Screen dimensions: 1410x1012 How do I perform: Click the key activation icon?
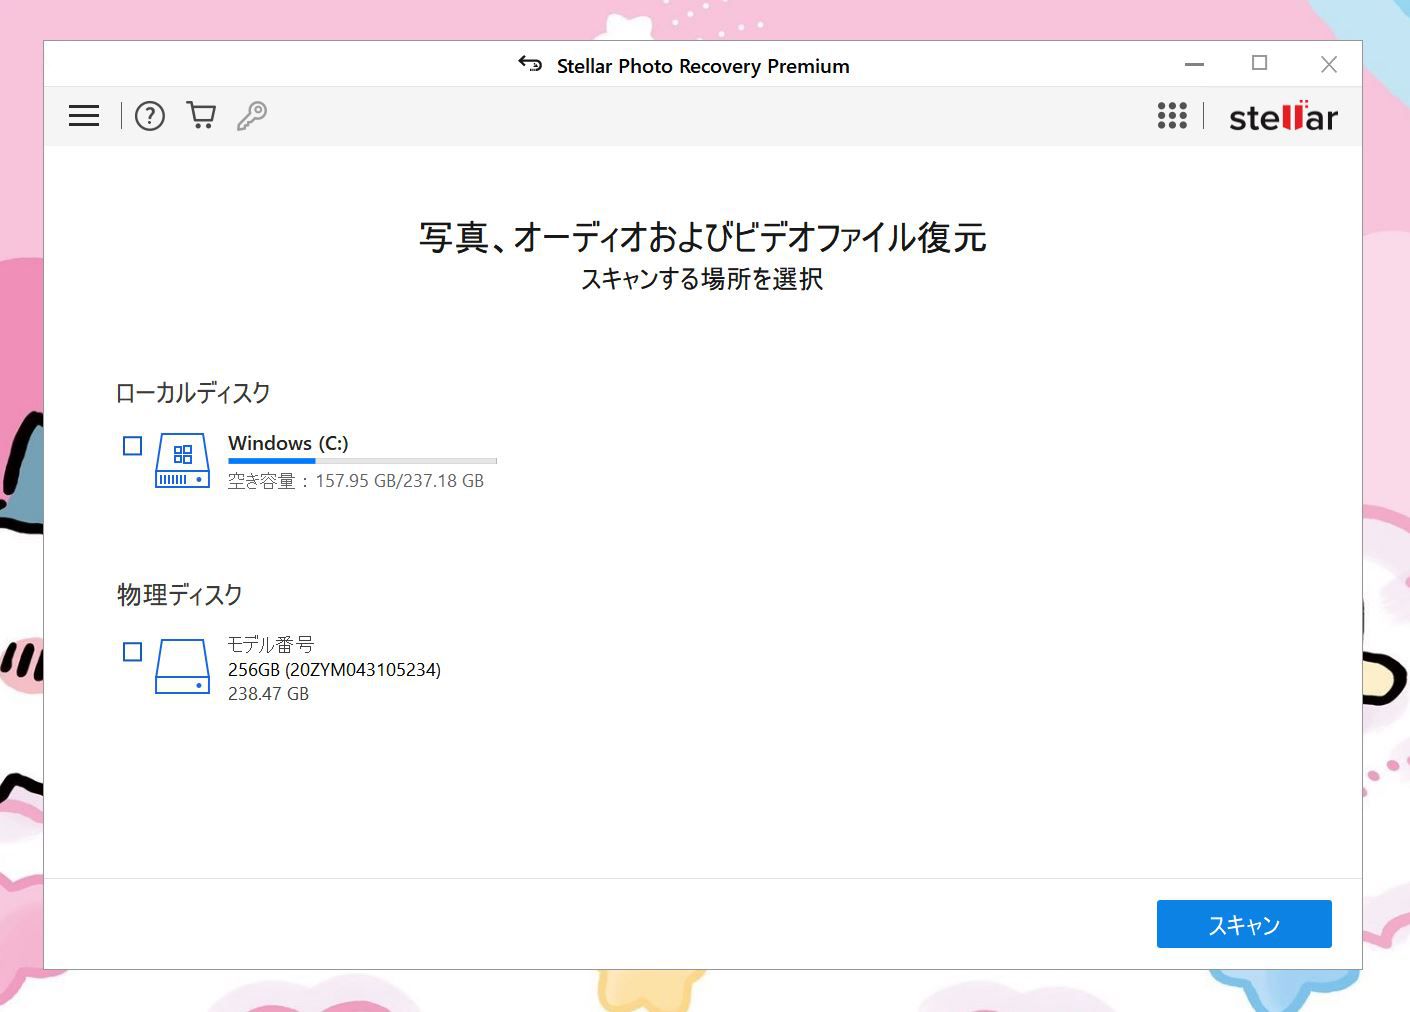pyautogui.click(x=252, y=116)
